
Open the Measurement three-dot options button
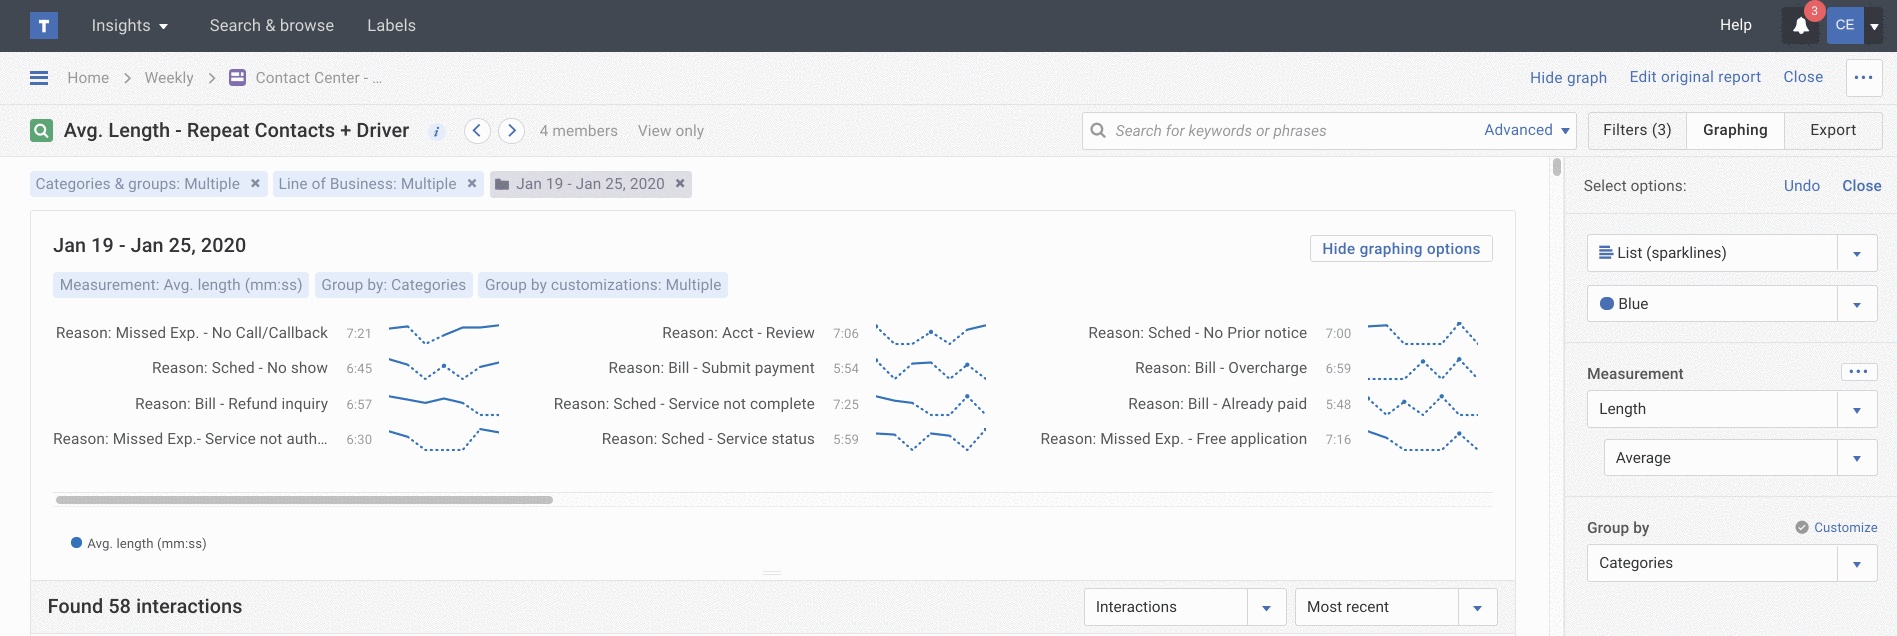1858,372
